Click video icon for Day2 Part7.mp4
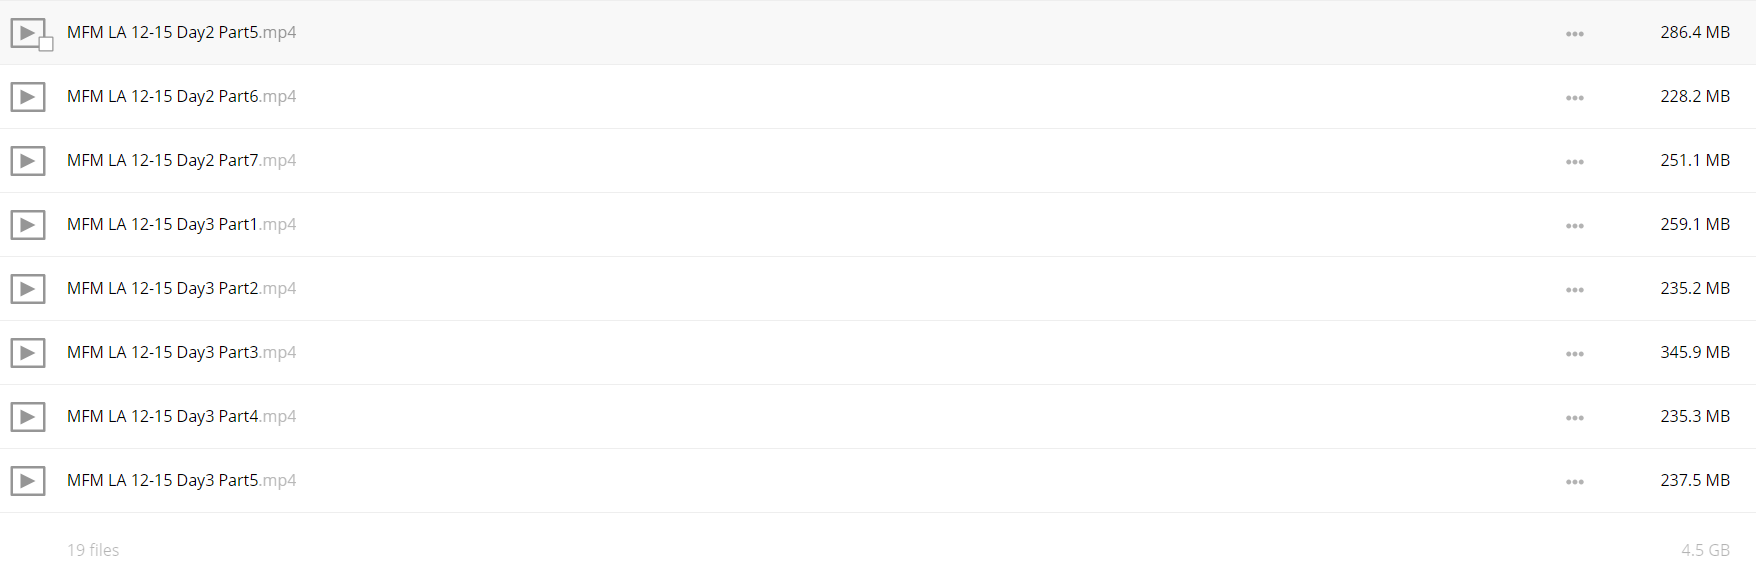 tap(28, 161)
